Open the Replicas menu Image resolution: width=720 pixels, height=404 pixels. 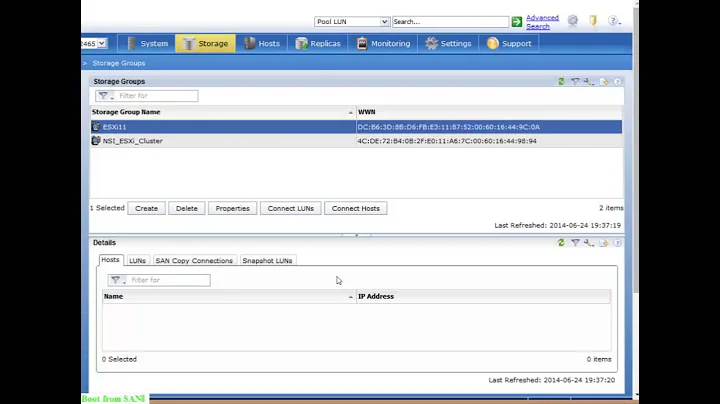pyautogui.click(x=318, y=44)
